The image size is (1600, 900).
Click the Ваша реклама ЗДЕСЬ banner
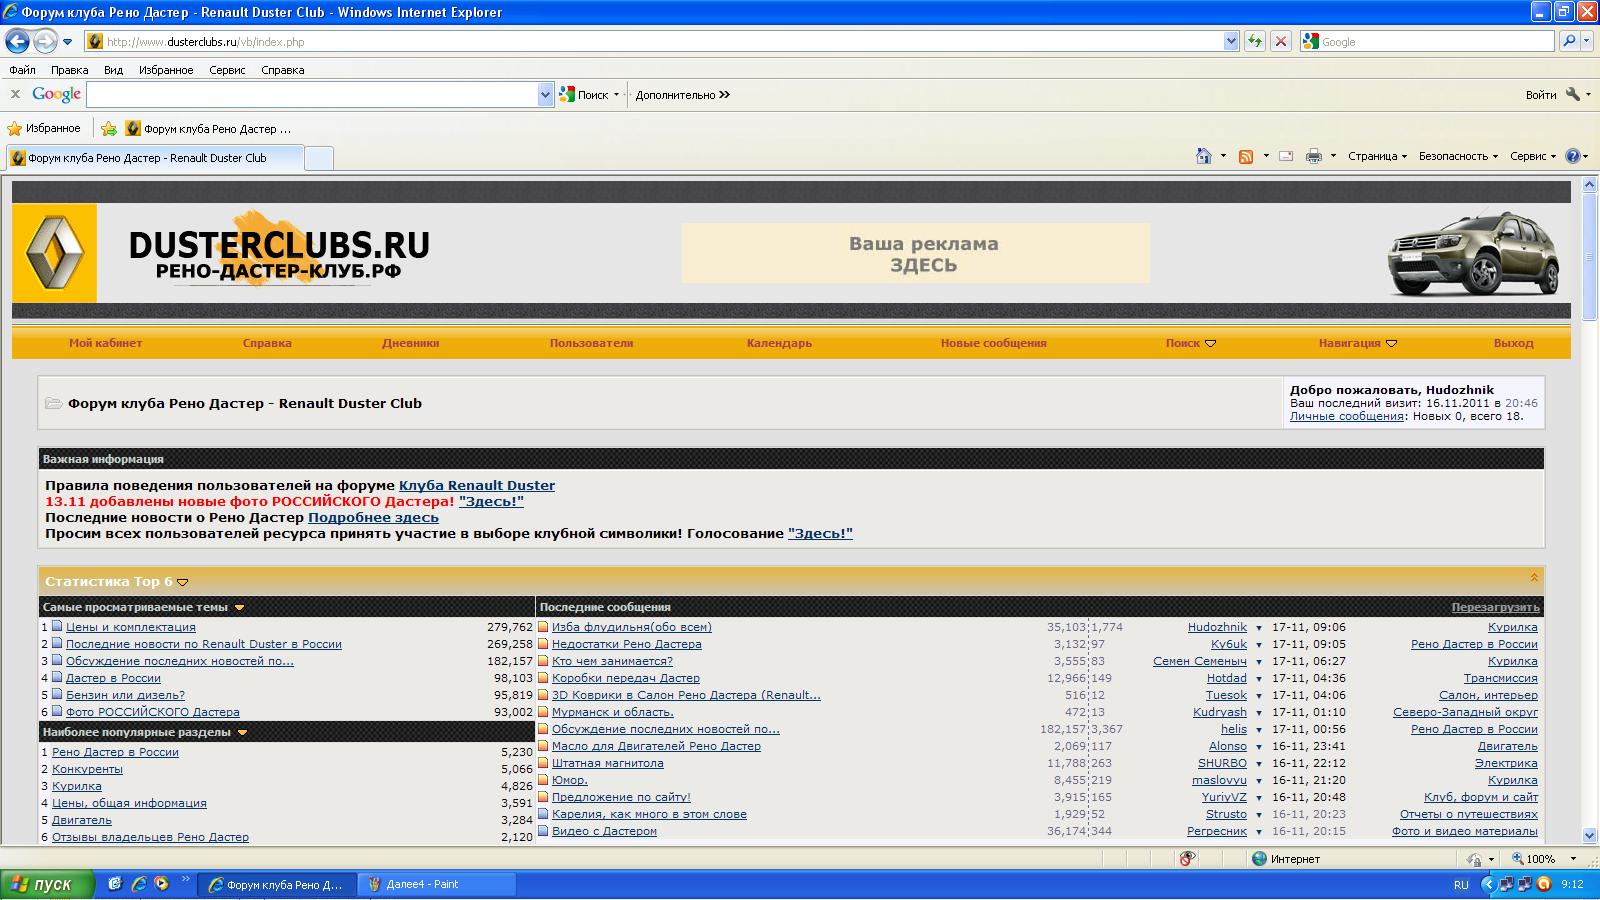pos(915,253)
